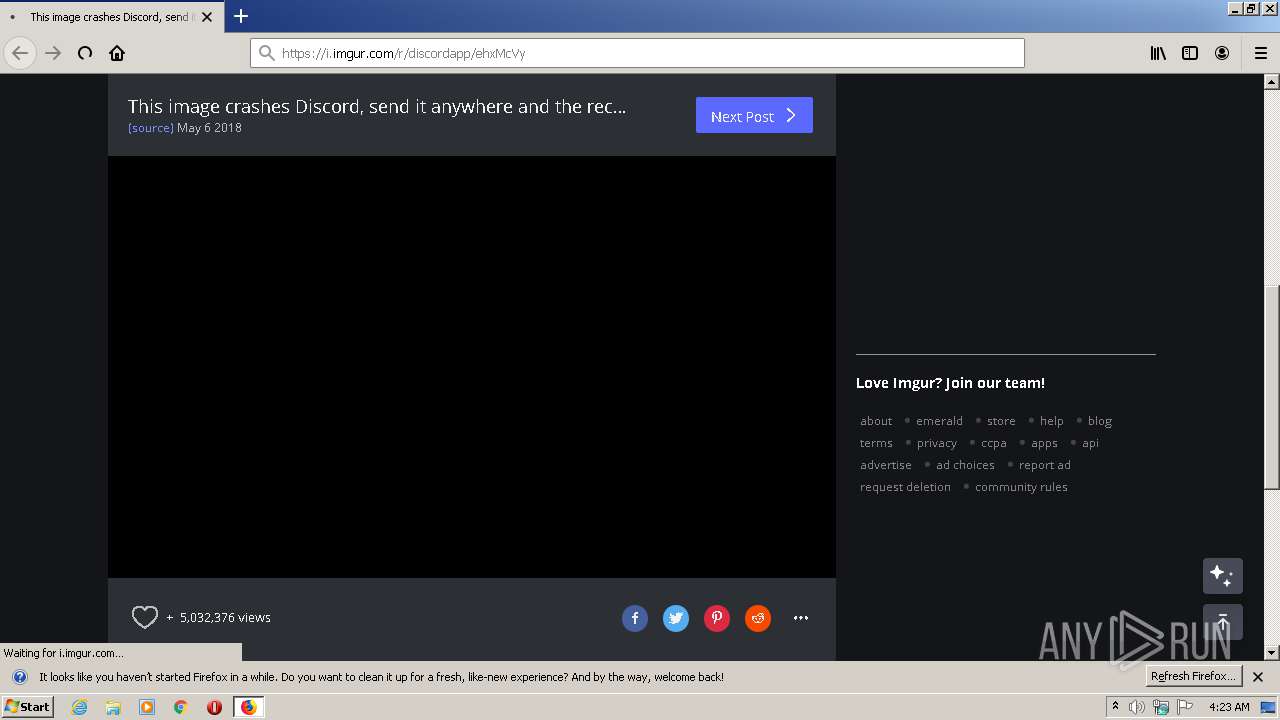Screen dimensions: 1280x720
Task: Open the [source] link
Action: coord(151,128)
